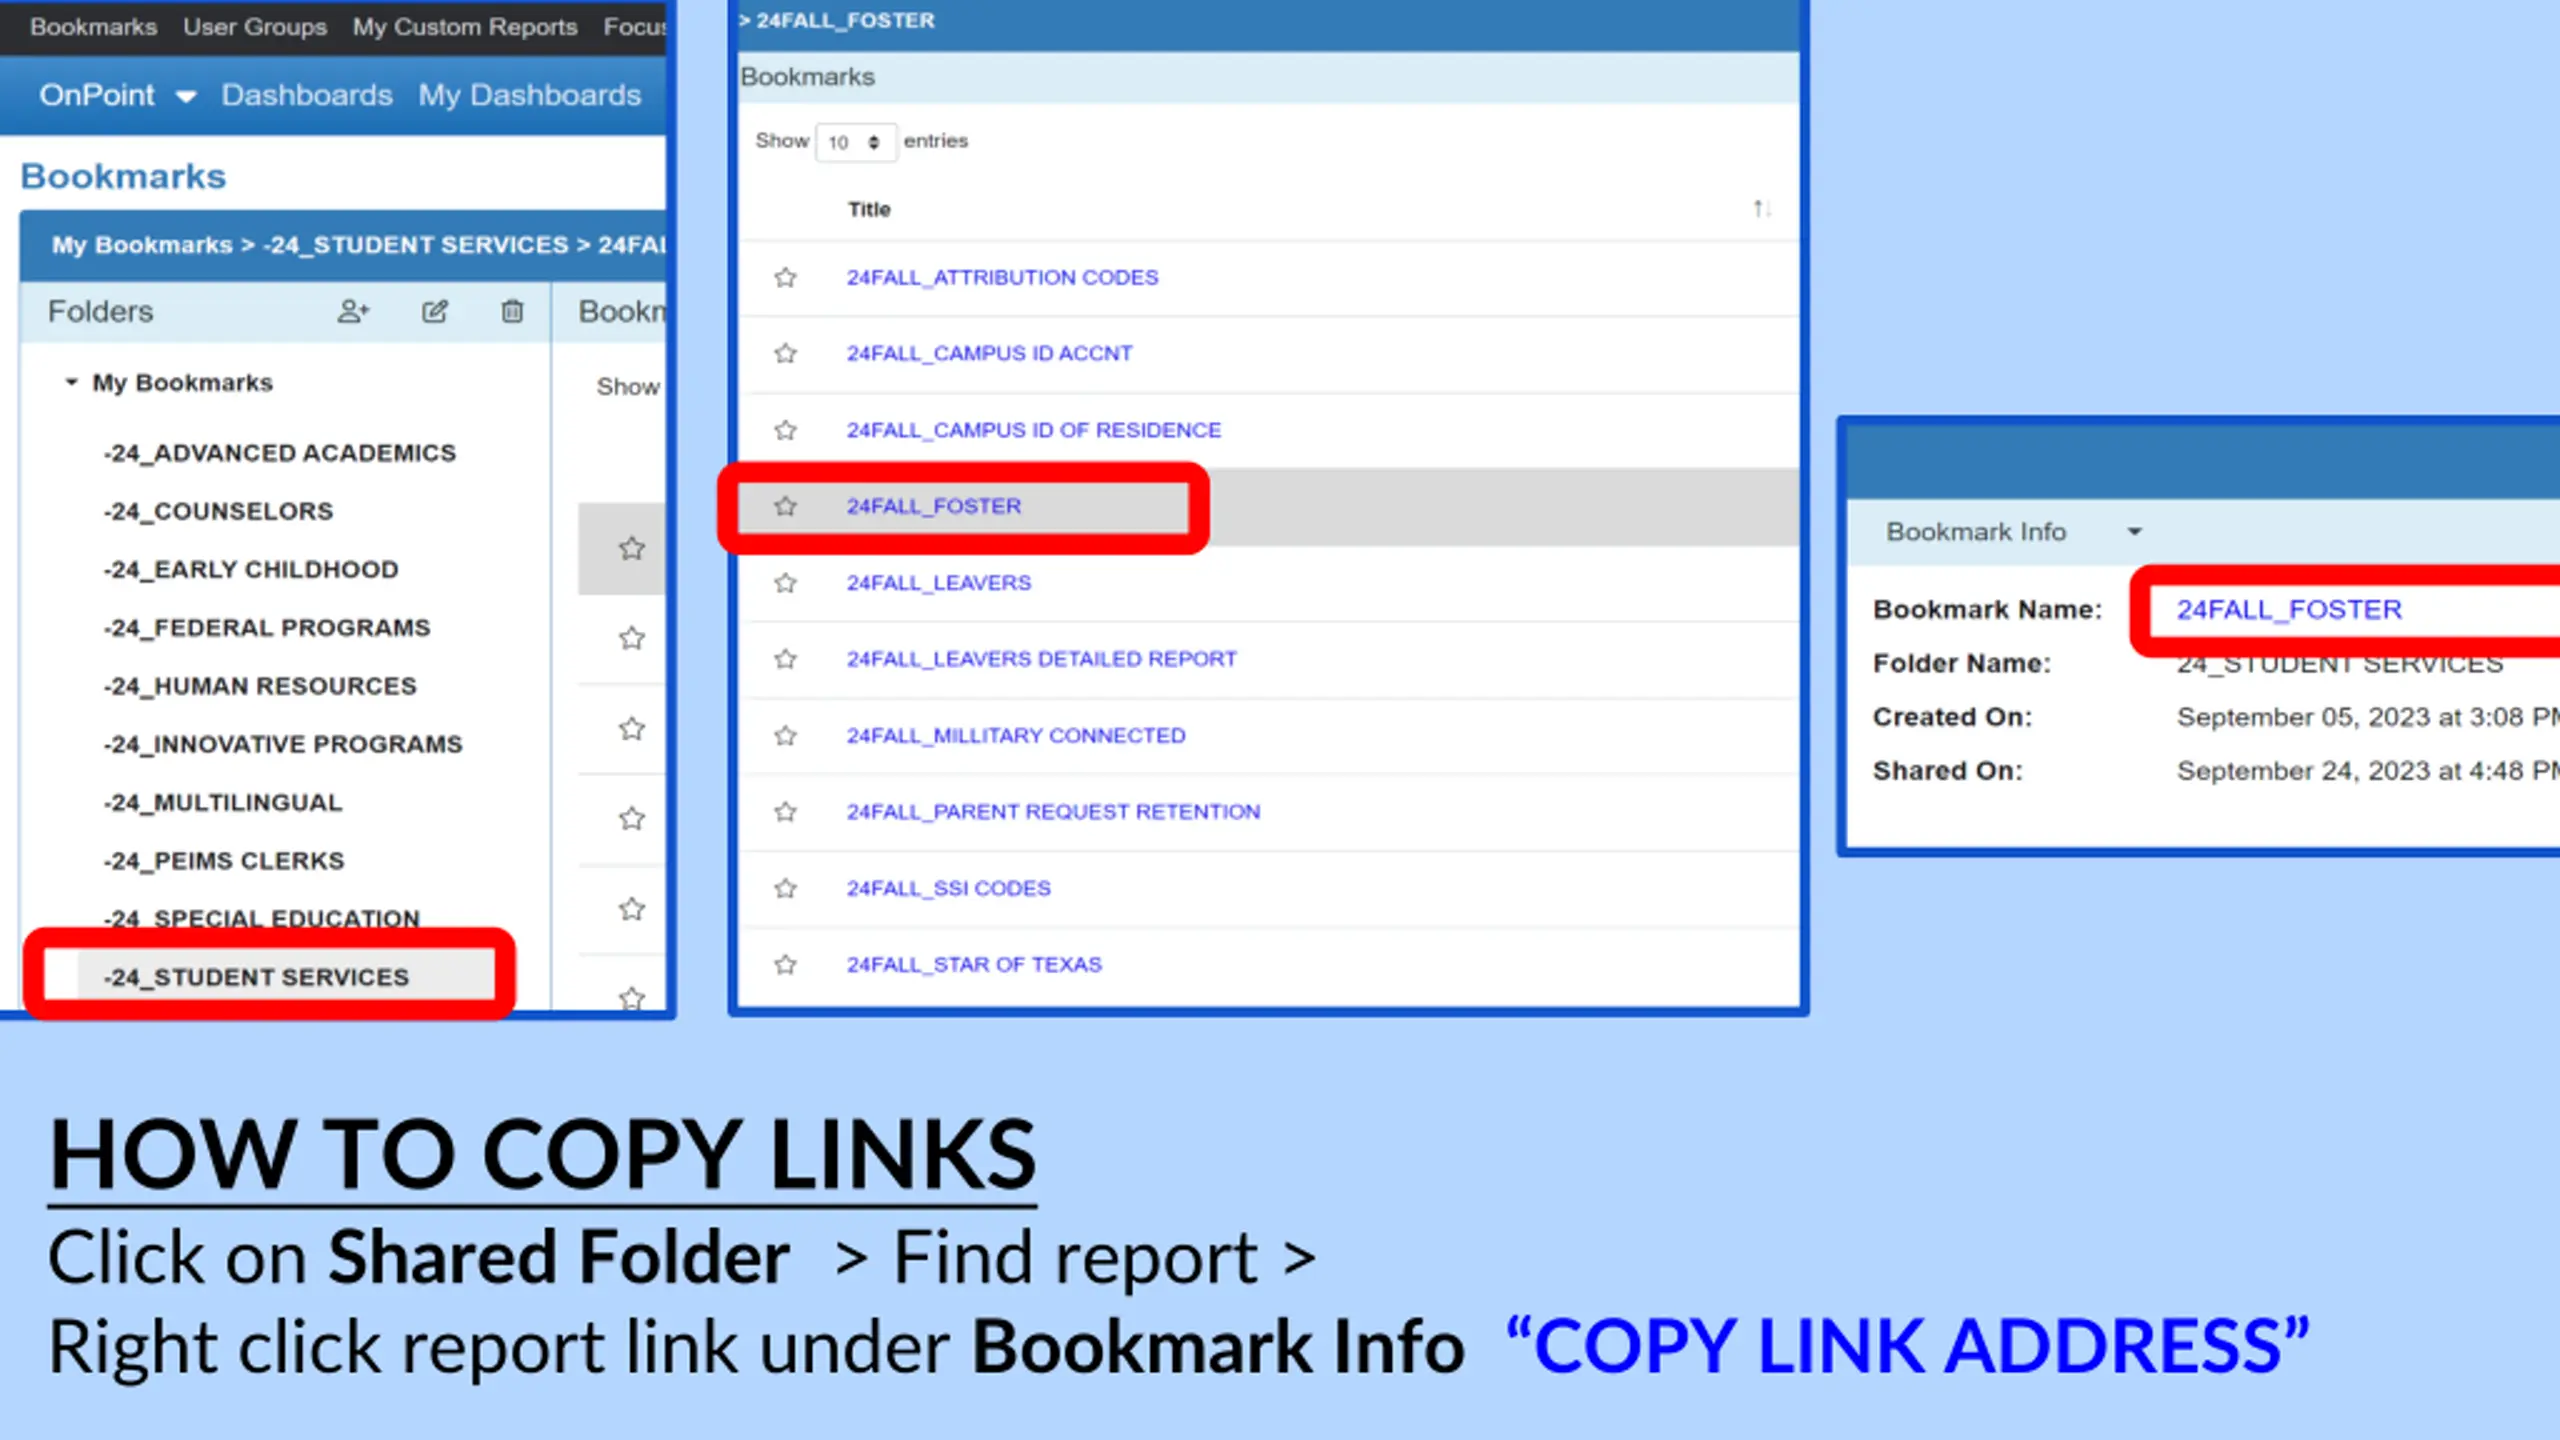Open My Custom Reports menu item
The image size is (2560, 1440).
465,27
